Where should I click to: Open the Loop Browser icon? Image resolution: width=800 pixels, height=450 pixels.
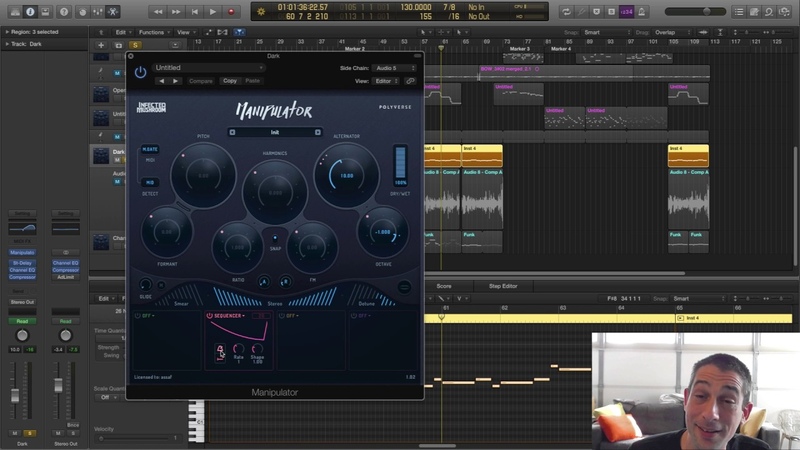[769, 11]
